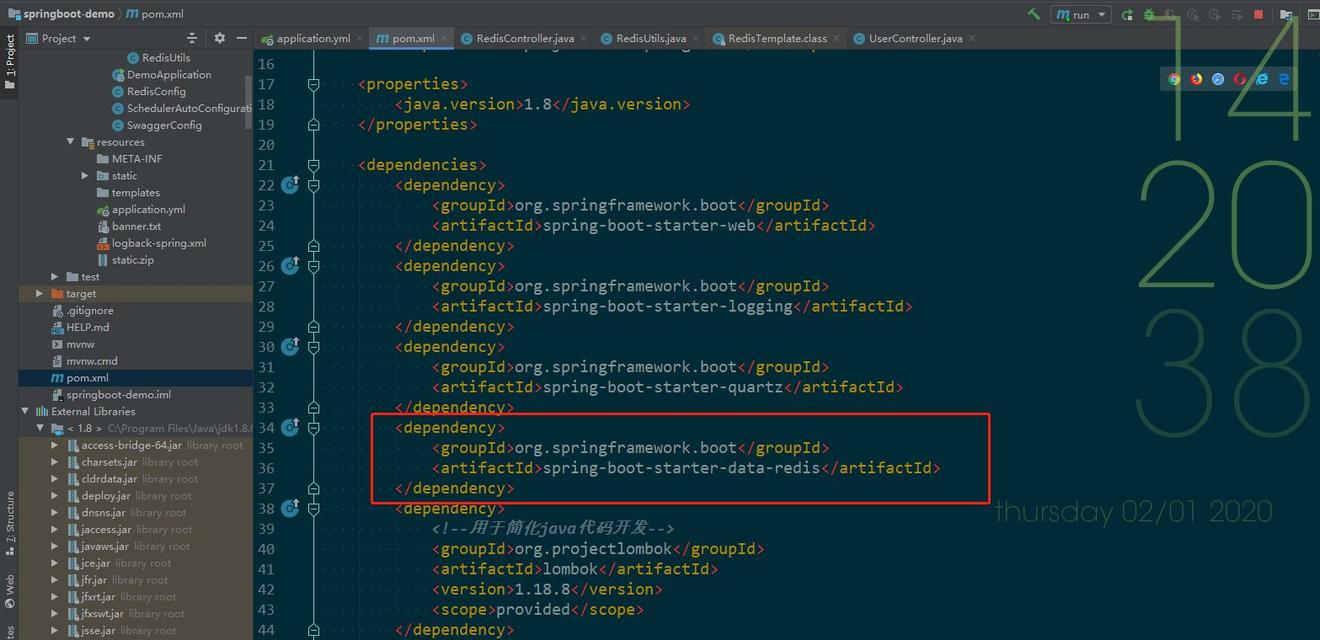Click the Opera browser icon

point(1240,79)
